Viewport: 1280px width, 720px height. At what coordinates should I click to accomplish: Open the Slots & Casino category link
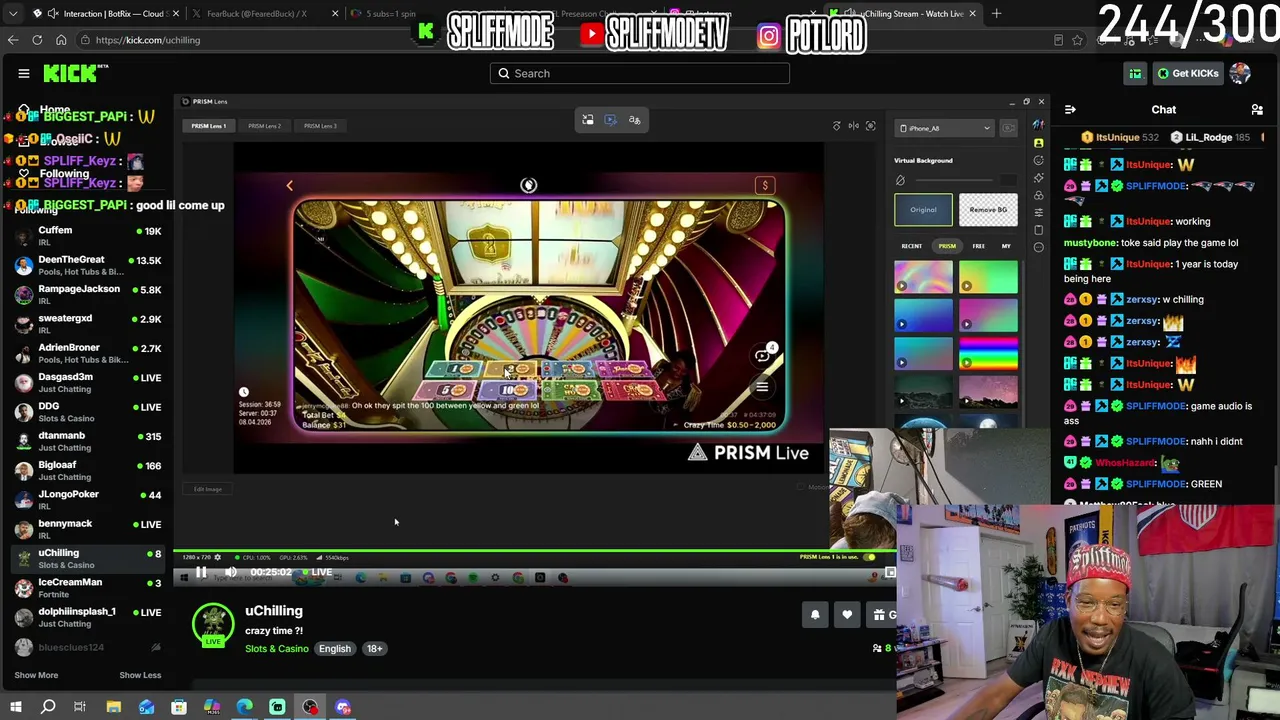[277, 649]
